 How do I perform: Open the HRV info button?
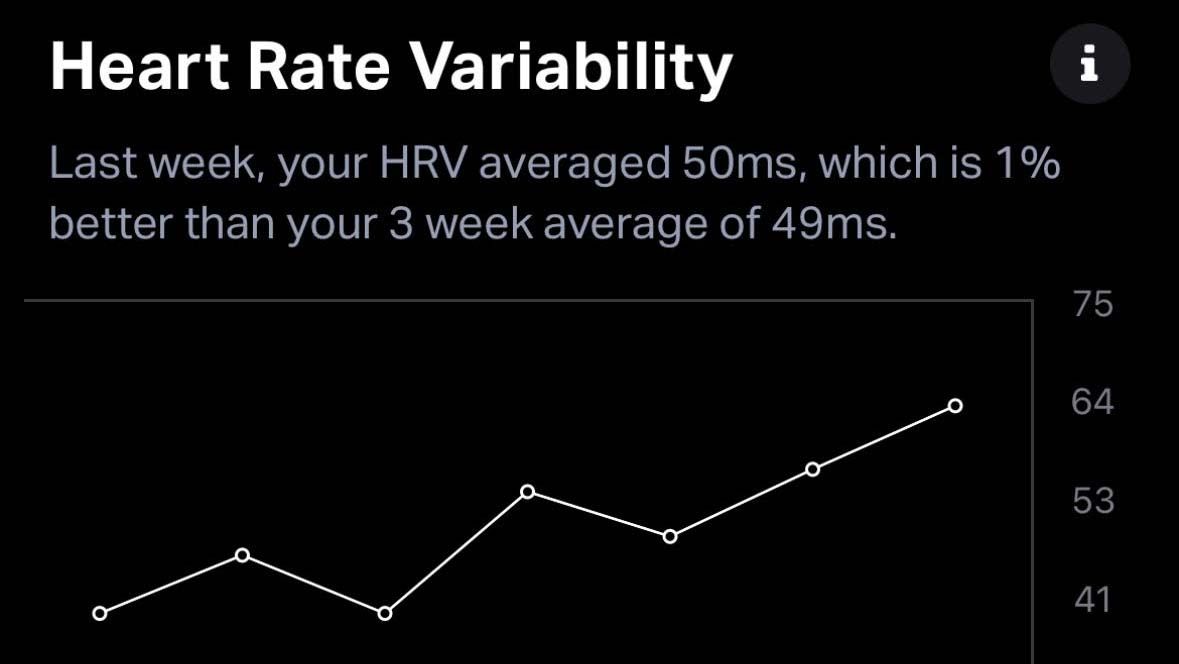[x=1090, y=63]
